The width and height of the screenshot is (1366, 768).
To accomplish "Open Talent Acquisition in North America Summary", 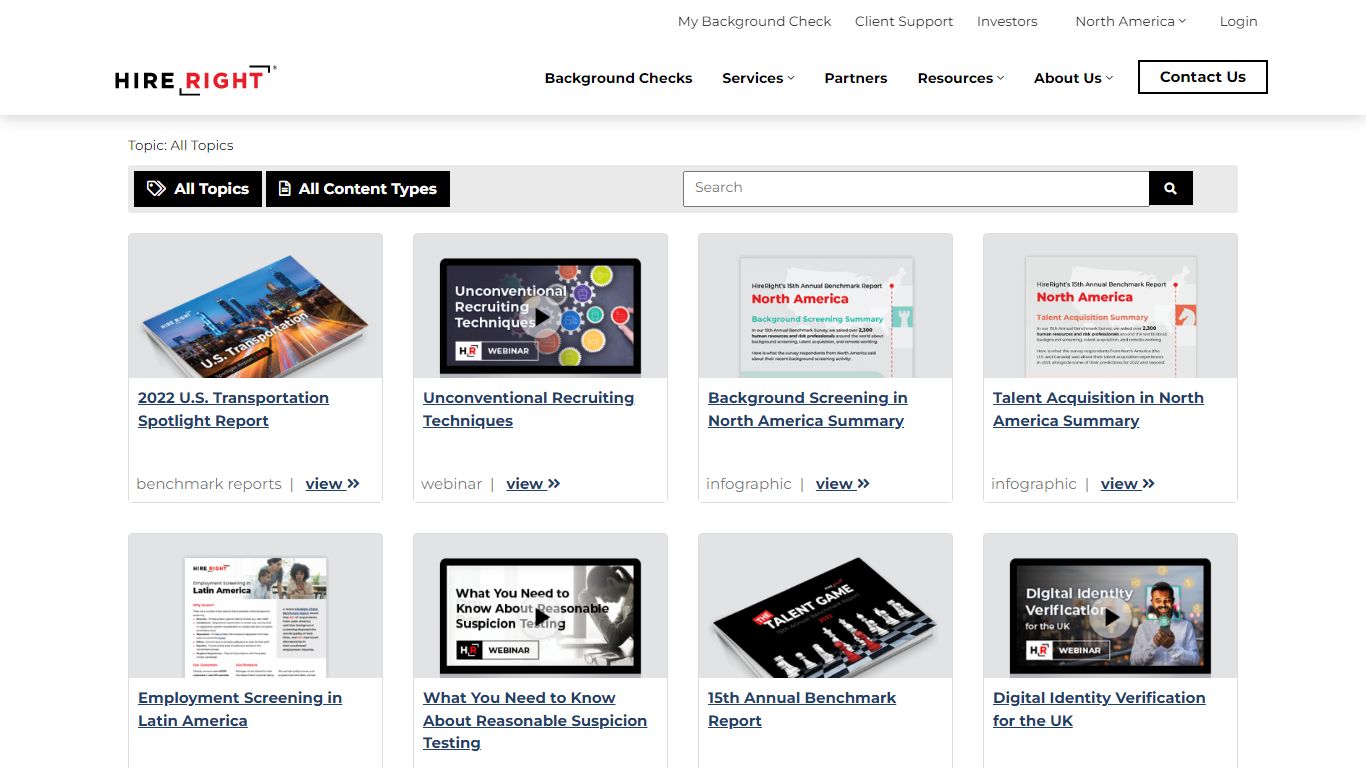I will [1098, 409].
